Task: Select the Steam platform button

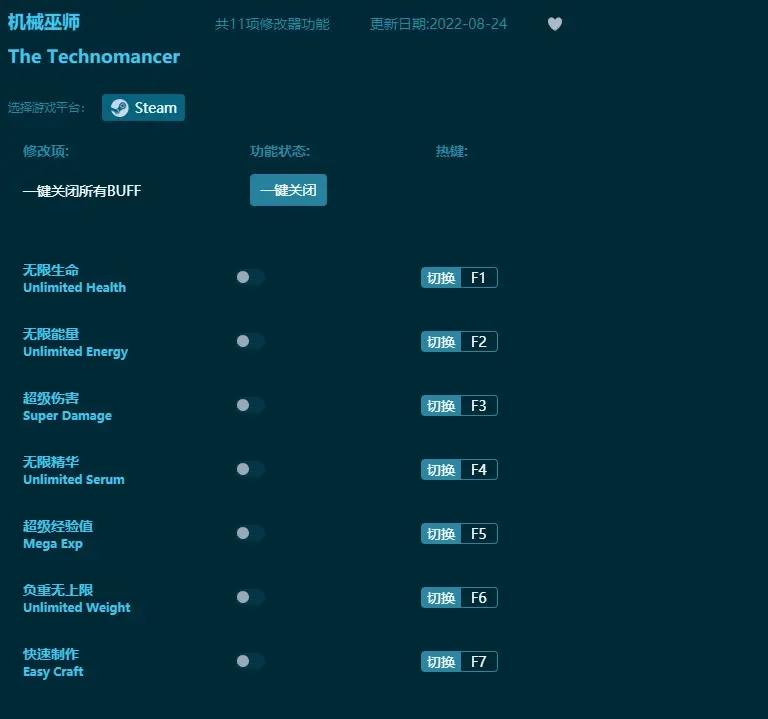Action: (144, 107)
